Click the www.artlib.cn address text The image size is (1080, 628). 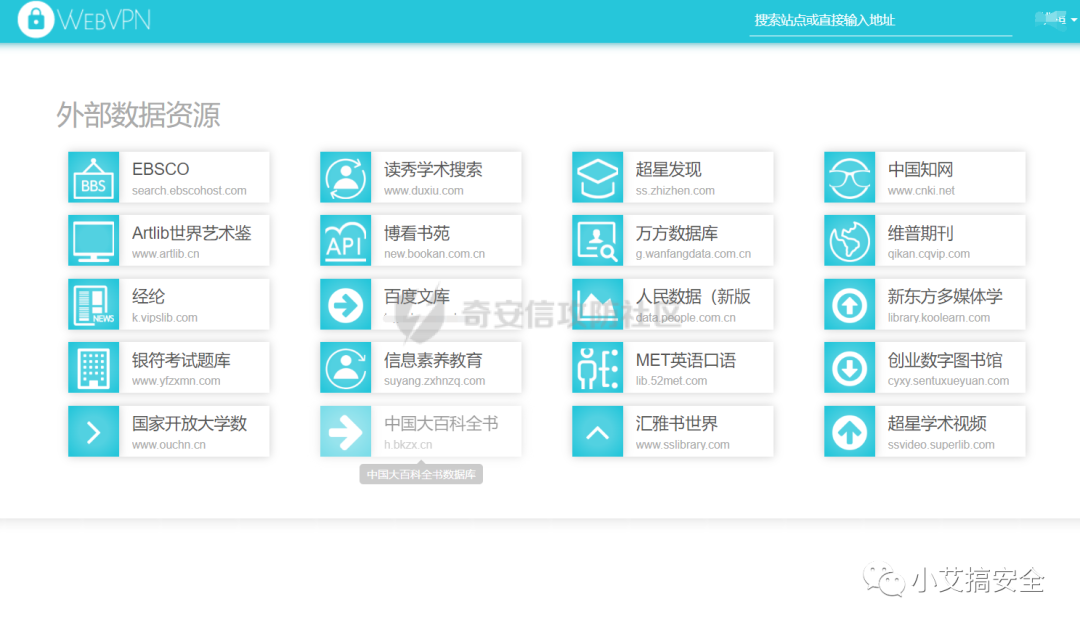click(165, 254)
